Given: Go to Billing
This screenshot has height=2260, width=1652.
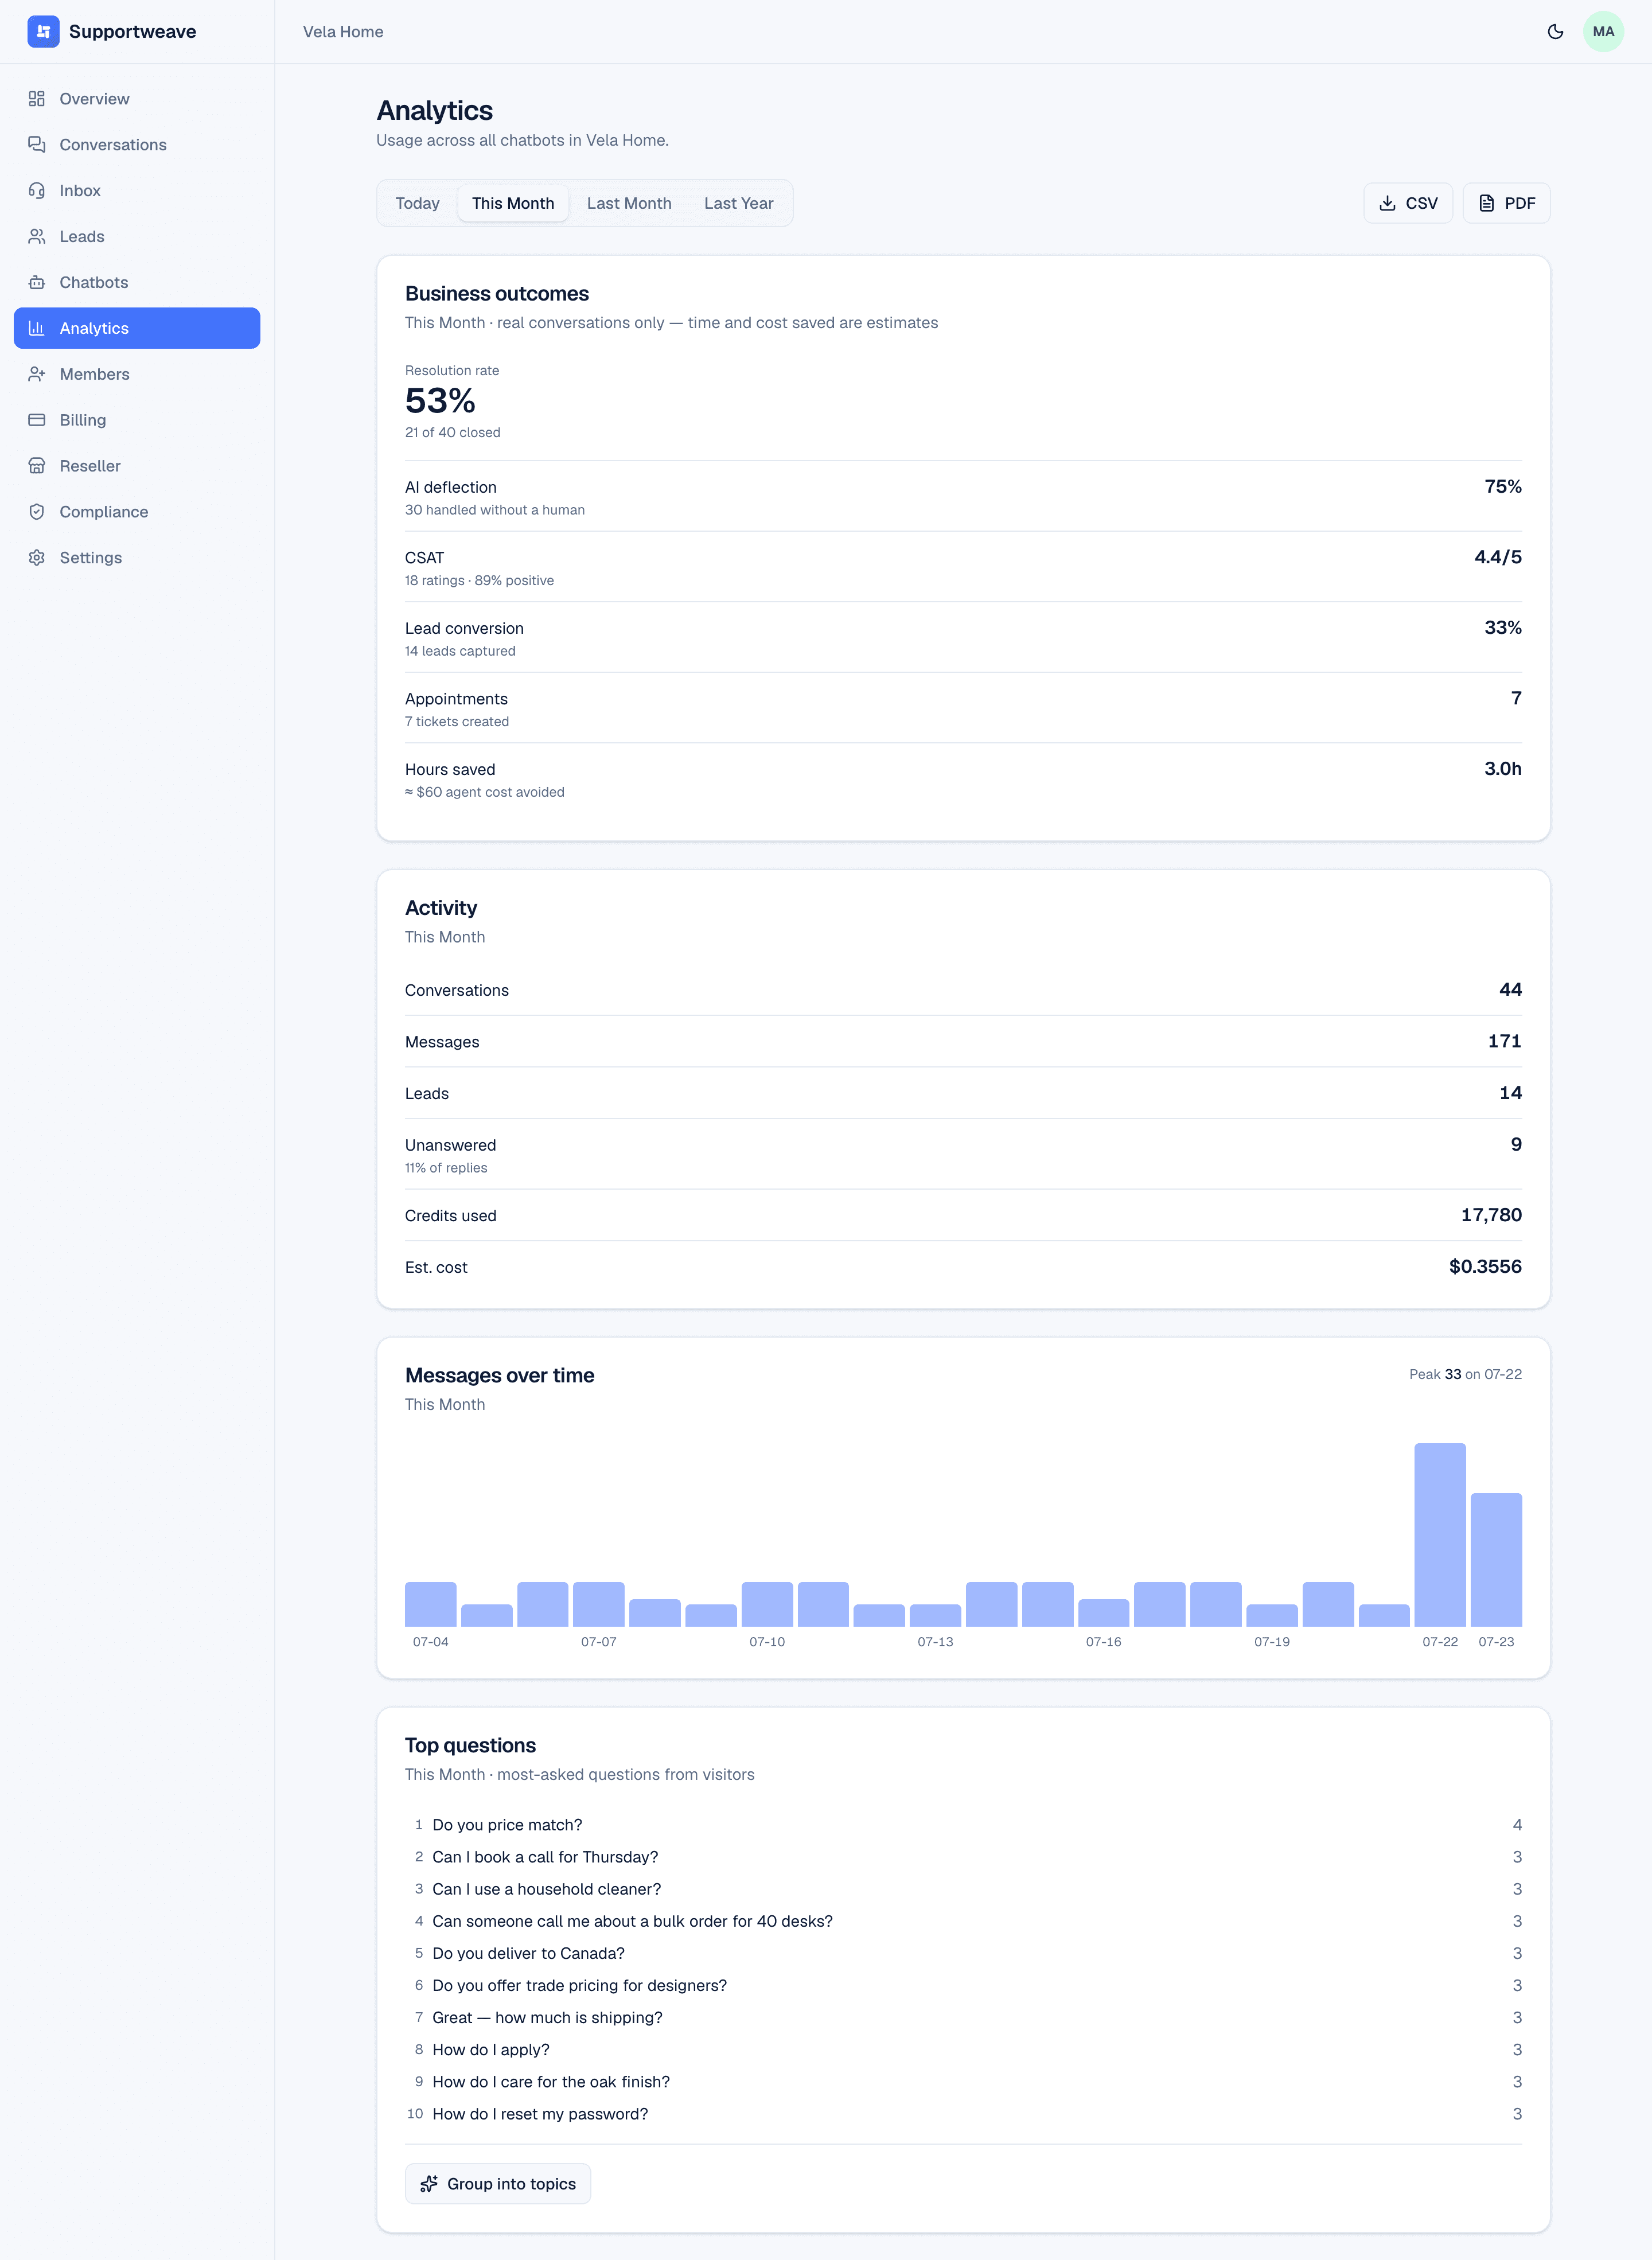Looking at the screenshot, I should pos(137,420).
